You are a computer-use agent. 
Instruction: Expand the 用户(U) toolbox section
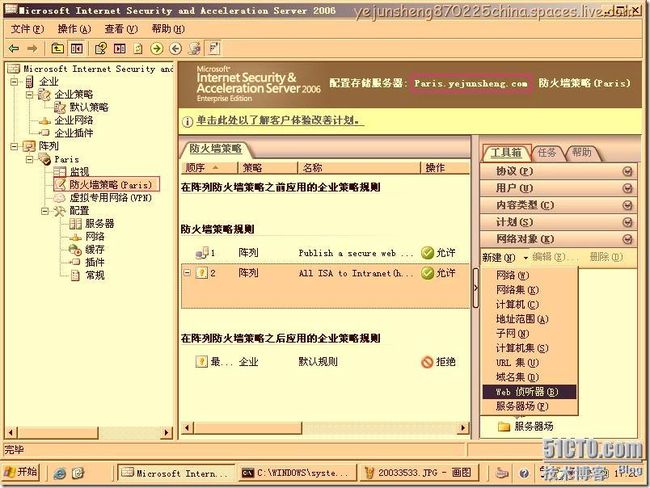coord(558,188)
